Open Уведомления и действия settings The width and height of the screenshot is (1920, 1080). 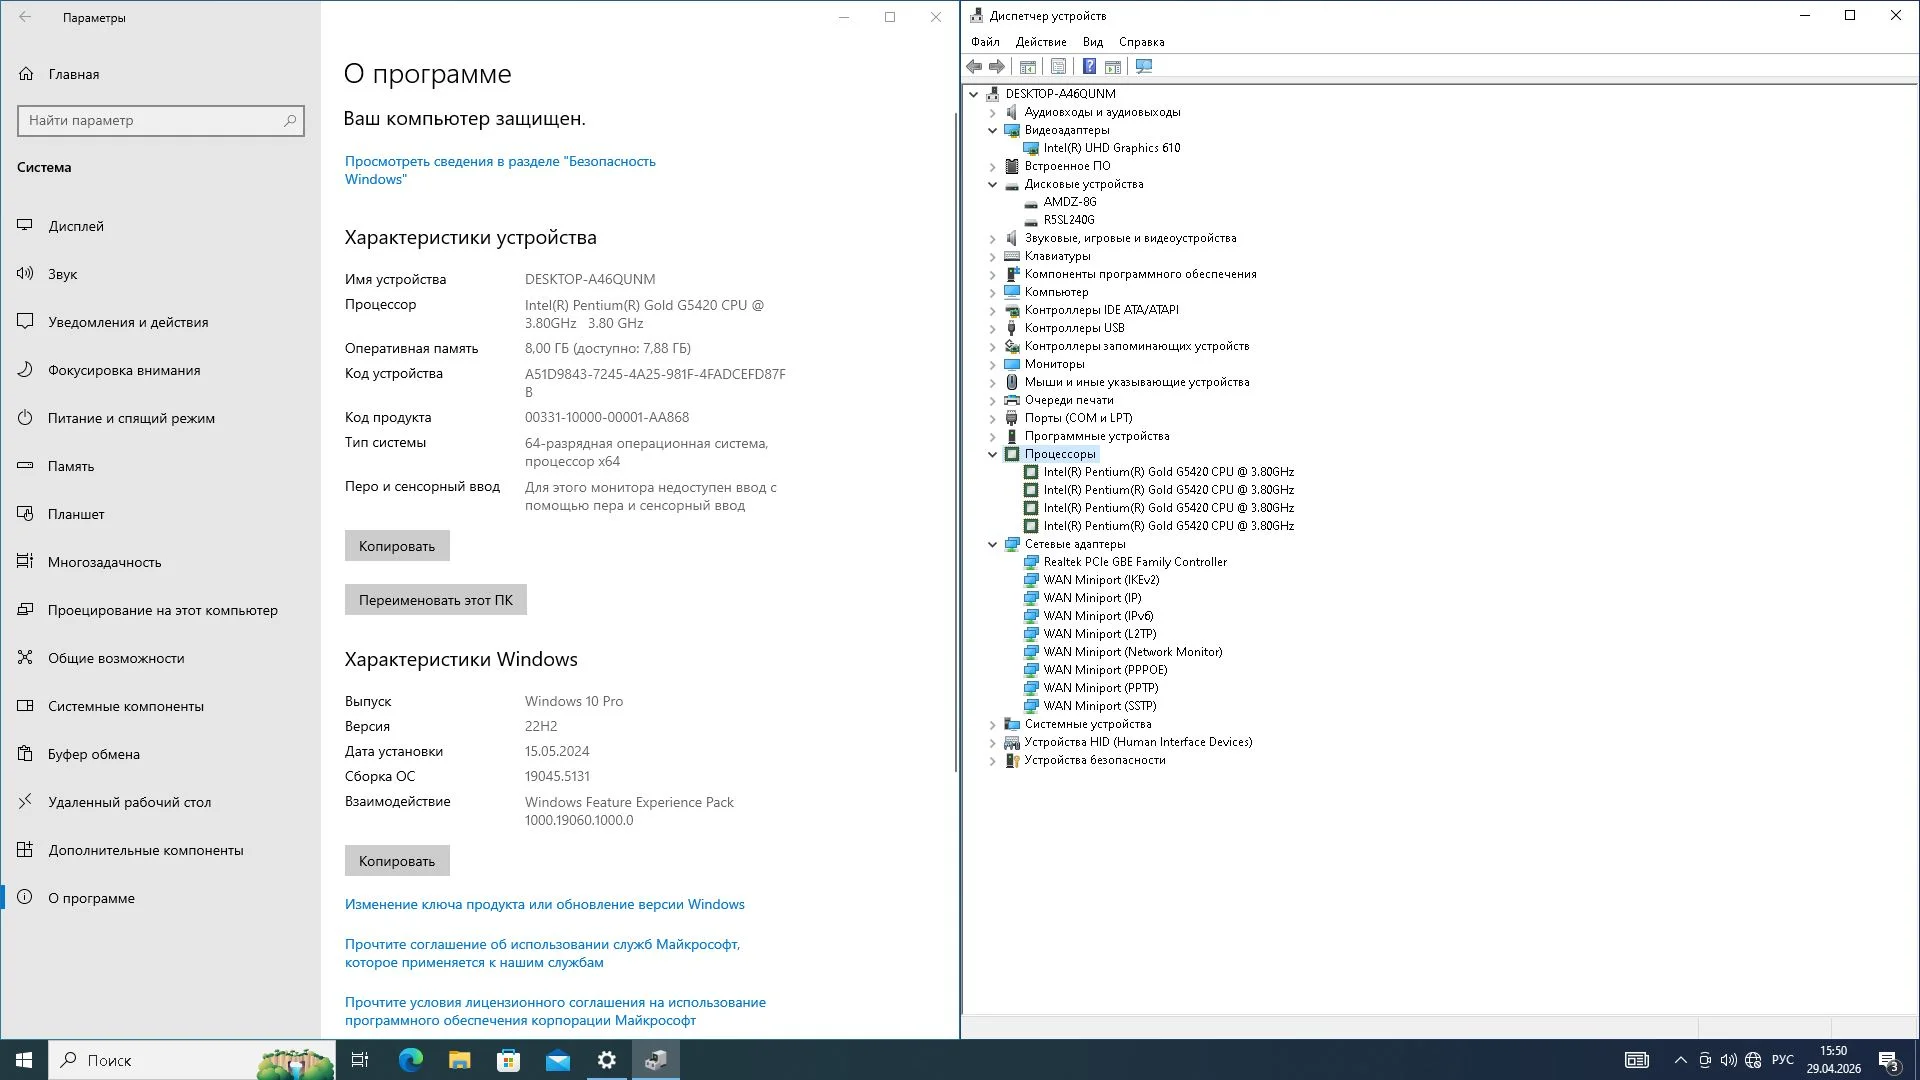coord(160,322)
